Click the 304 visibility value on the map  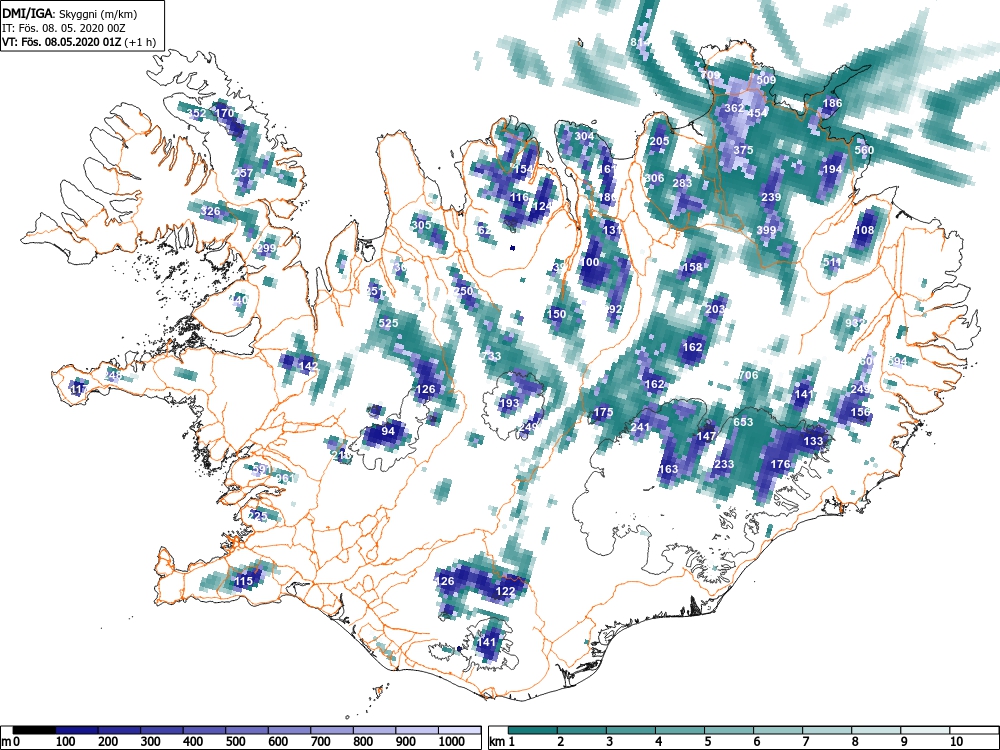pos(584,136)
